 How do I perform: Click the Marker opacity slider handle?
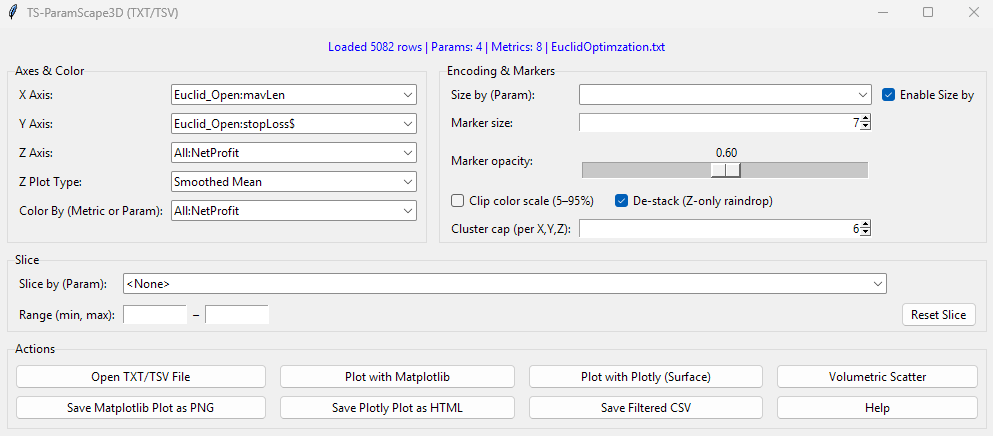coord(726,170)
